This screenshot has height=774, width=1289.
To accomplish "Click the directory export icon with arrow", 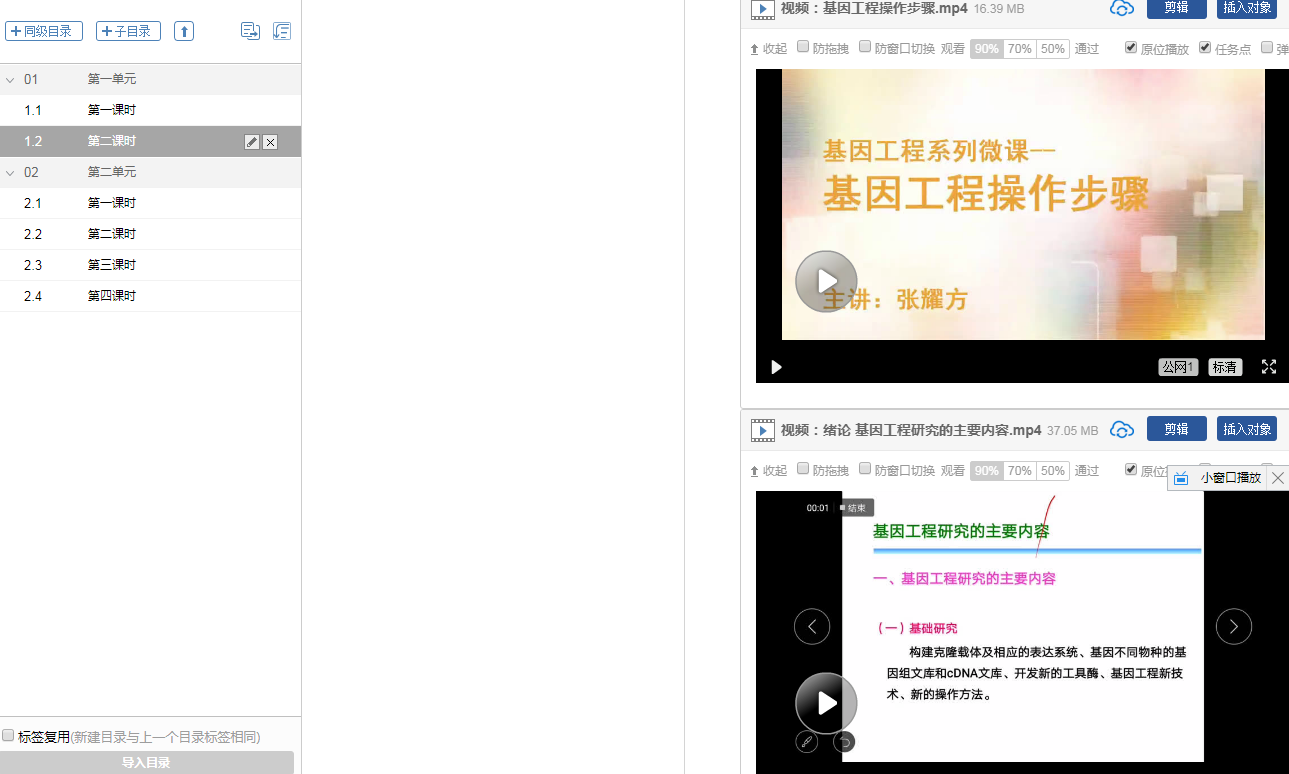I will 251,31.
